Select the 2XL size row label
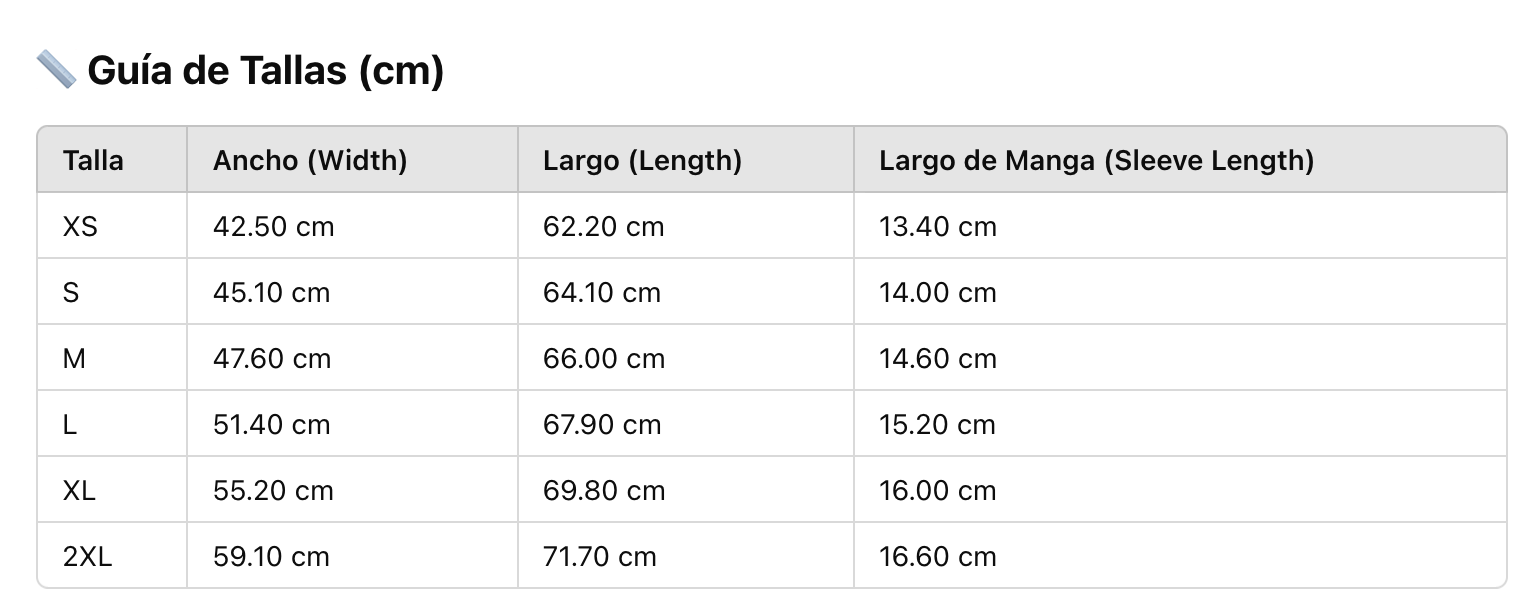The image size is (1538, 614). 88,557
